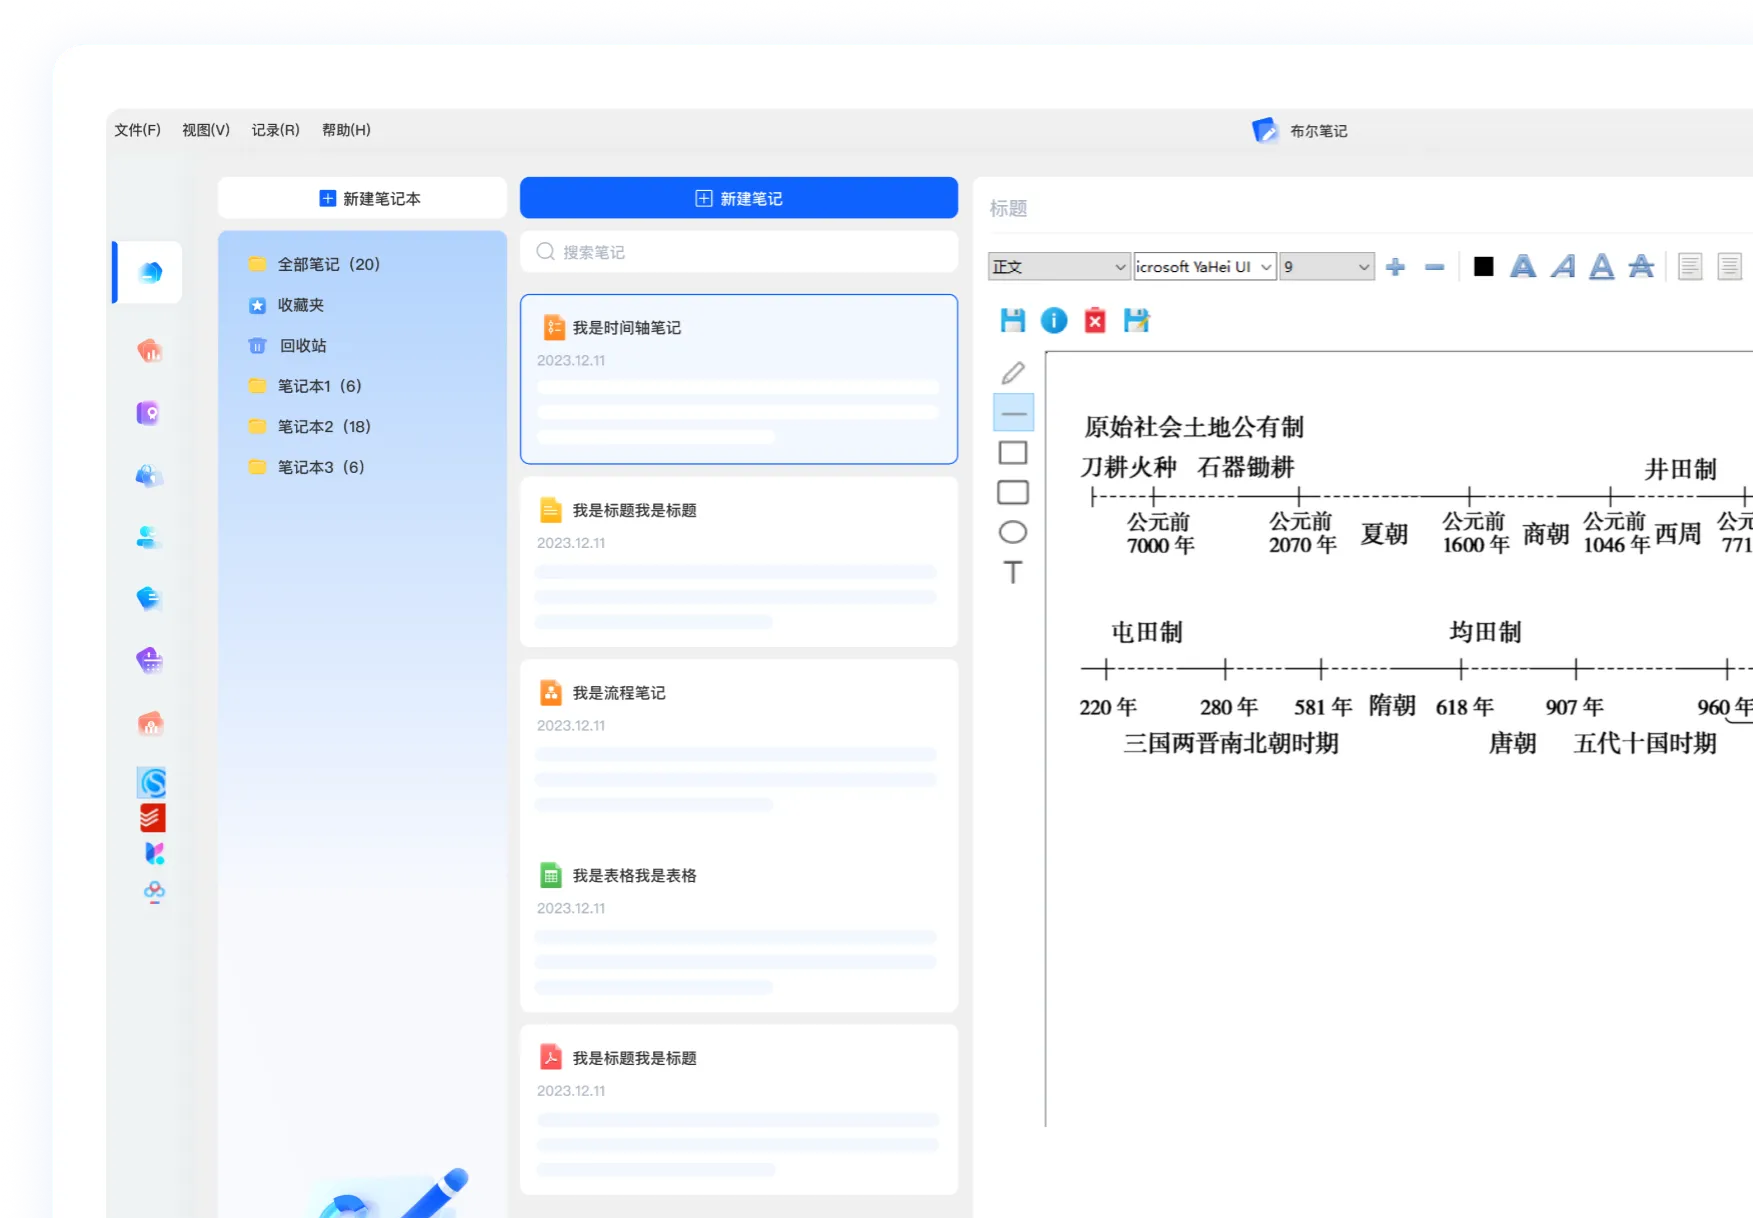
Task: Delete note using red trash icon
Action: click(1095, 320)
